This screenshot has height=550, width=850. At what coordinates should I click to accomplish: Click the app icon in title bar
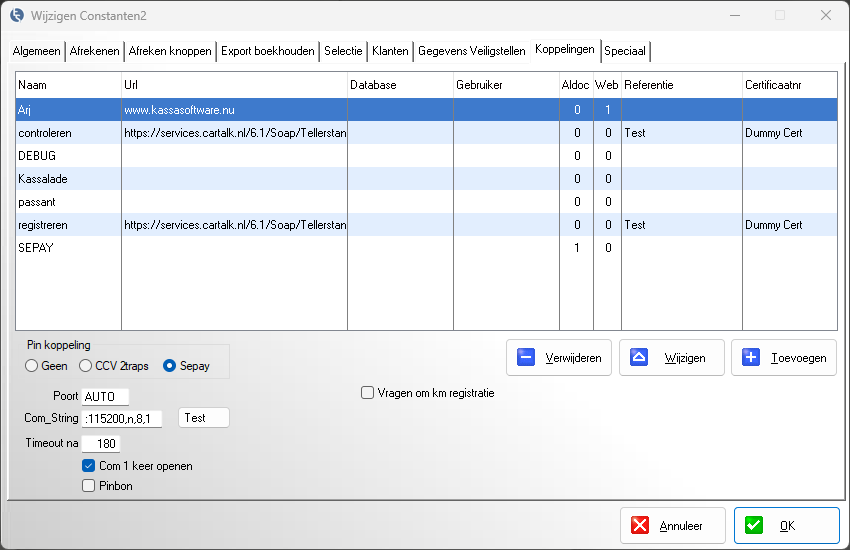(16, 16)
